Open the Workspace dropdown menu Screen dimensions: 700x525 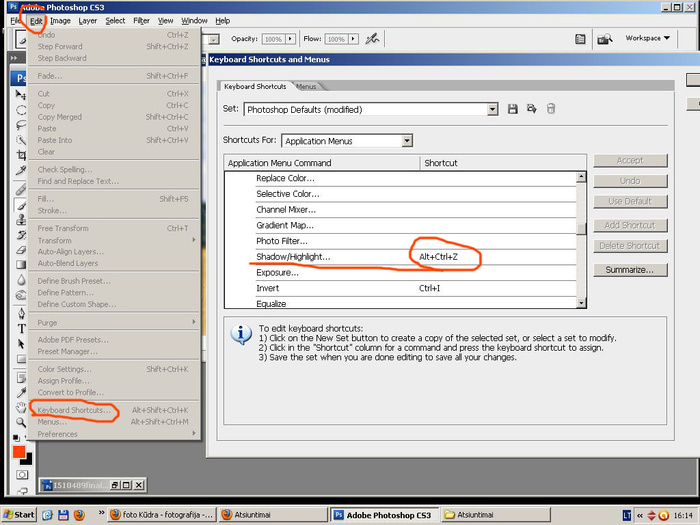click(648, 39)
